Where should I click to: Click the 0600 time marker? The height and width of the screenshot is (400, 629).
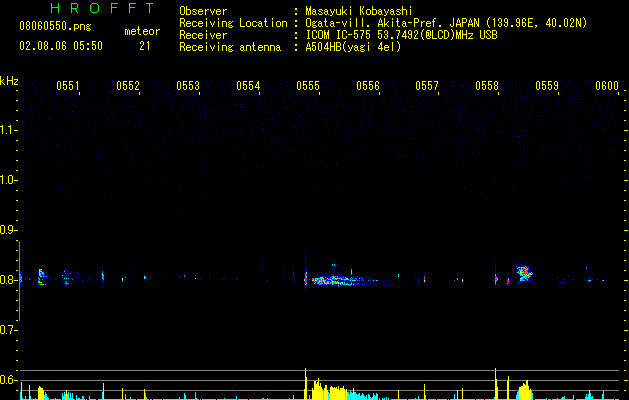point(607,86)
